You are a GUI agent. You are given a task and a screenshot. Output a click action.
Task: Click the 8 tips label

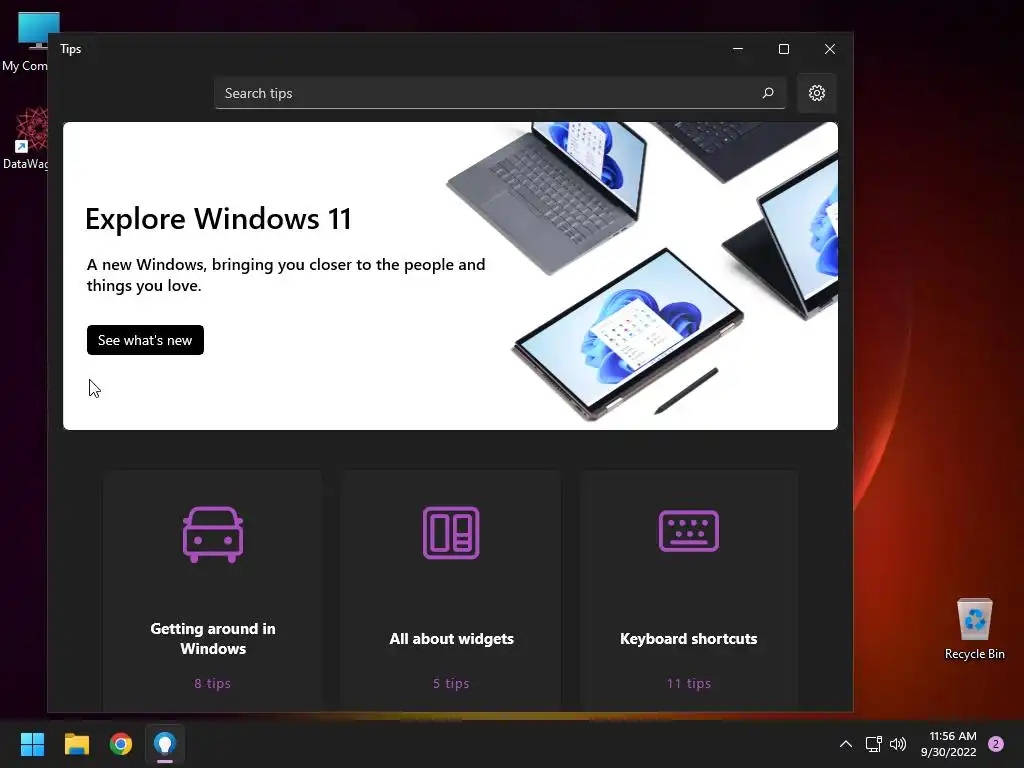point(212,683)
